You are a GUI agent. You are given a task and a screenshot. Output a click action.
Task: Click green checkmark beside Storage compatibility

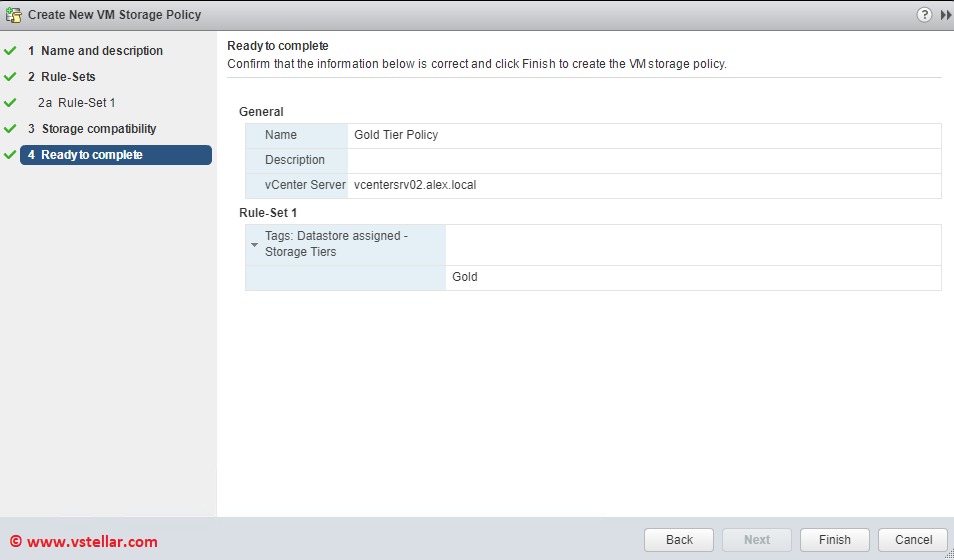tap(11, 129)
